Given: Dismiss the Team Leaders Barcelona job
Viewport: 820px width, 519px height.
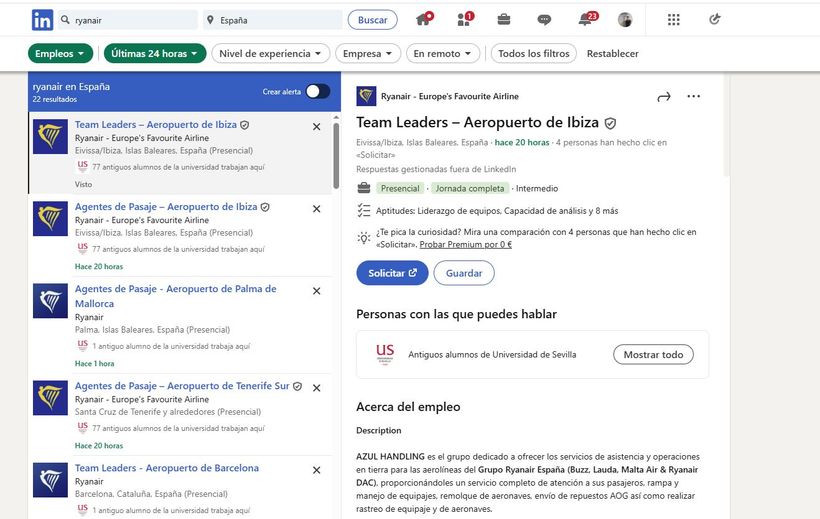Looking at the screenshot, I should [x=316, y=470].
